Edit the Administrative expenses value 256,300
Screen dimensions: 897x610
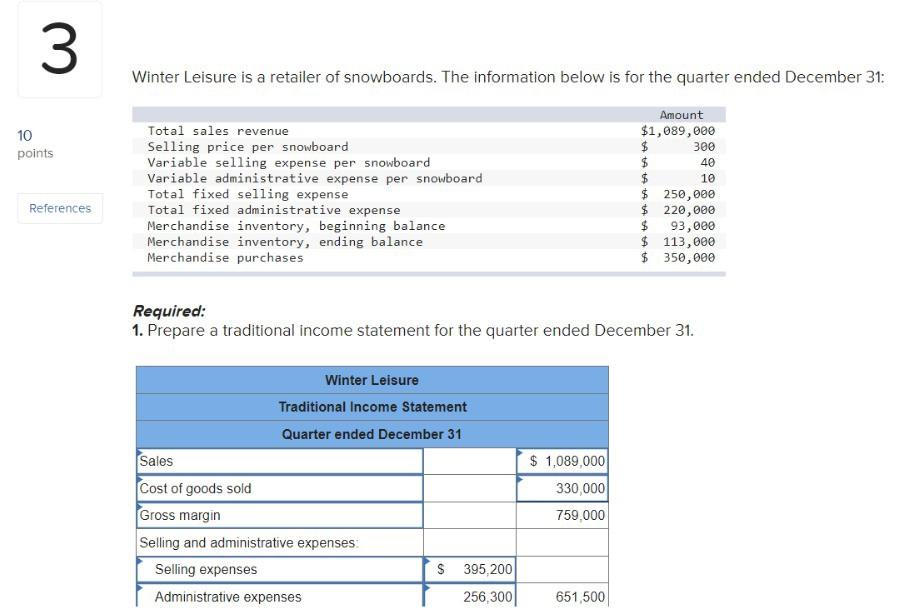click(470, 596)
